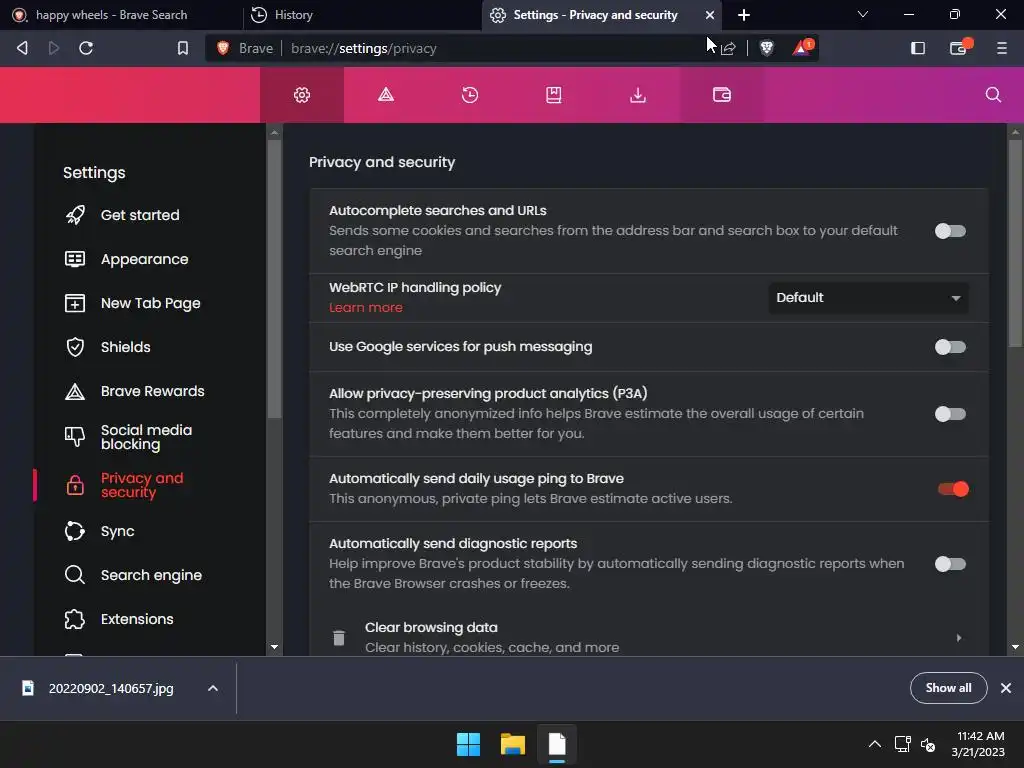Open WebRTC IP handling policy Default dropdown

(x=869, y=298)
